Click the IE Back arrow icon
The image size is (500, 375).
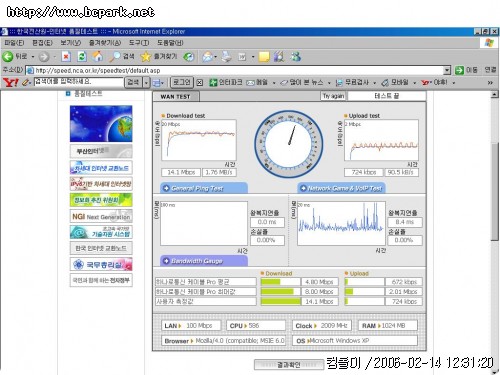[x=7, y=57]
